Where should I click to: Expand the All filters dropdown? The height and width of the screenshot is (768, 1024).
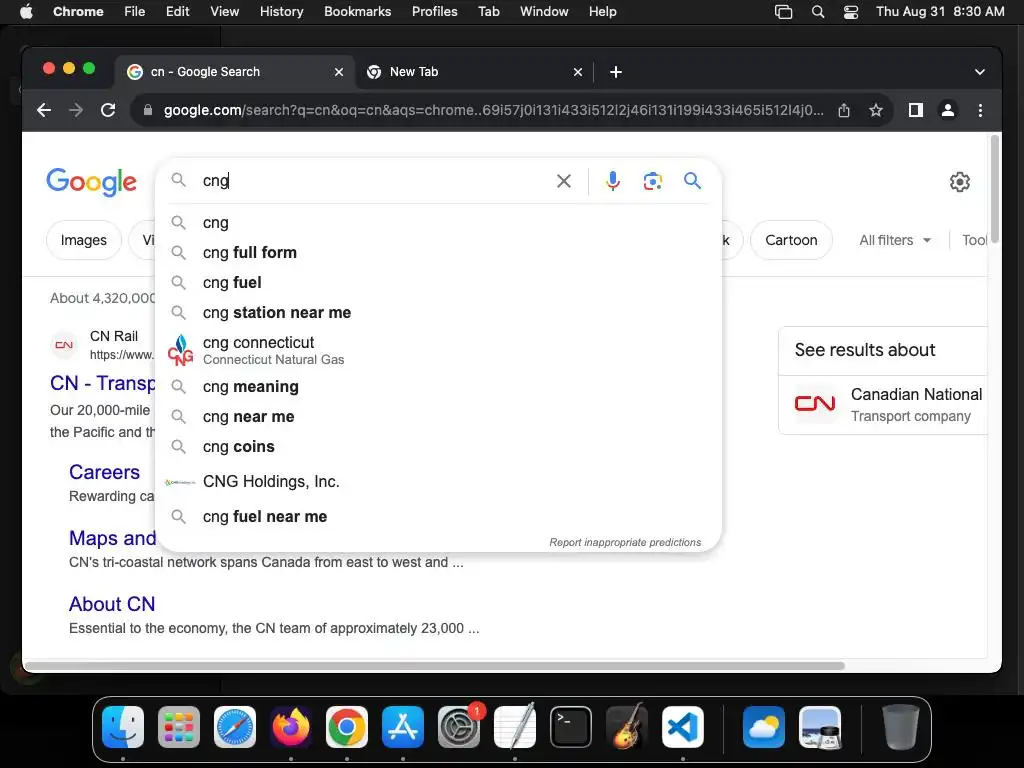tap(895, 240)
